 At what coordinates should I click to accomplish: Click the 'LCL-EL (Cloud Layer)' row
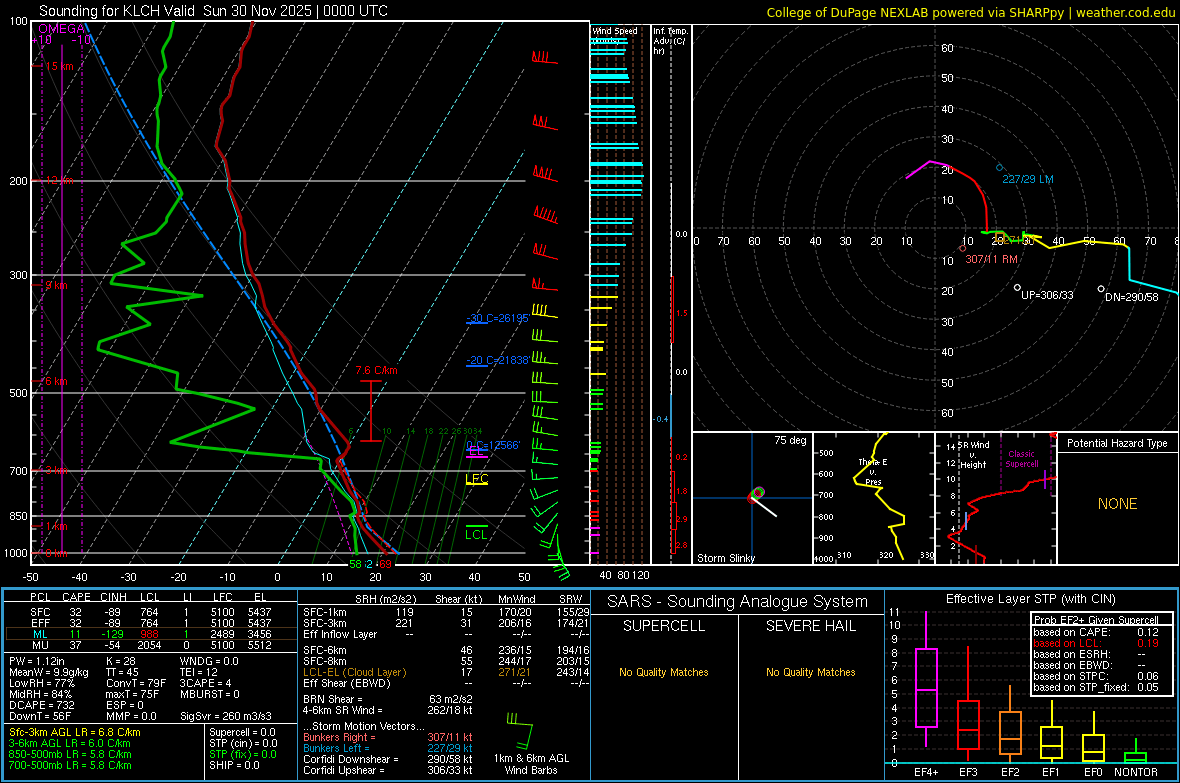click(x=446, y=672)
